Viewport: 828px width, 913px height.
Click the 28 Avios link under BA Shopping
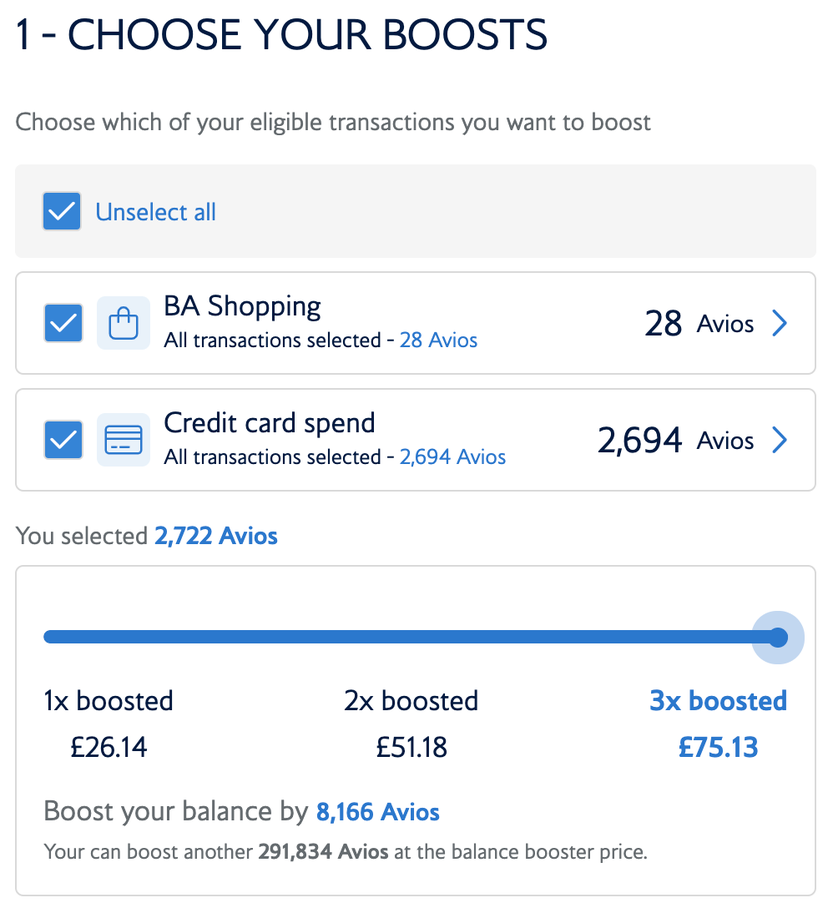coord(438,340)
